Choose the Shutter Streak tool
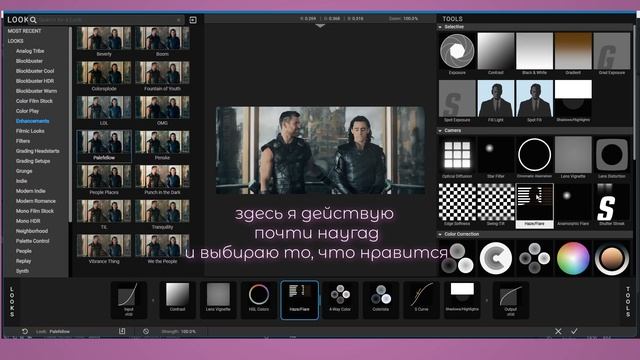The width and height of the screenshot is (640, 360). pyautogui.click(x=611, y=205)
